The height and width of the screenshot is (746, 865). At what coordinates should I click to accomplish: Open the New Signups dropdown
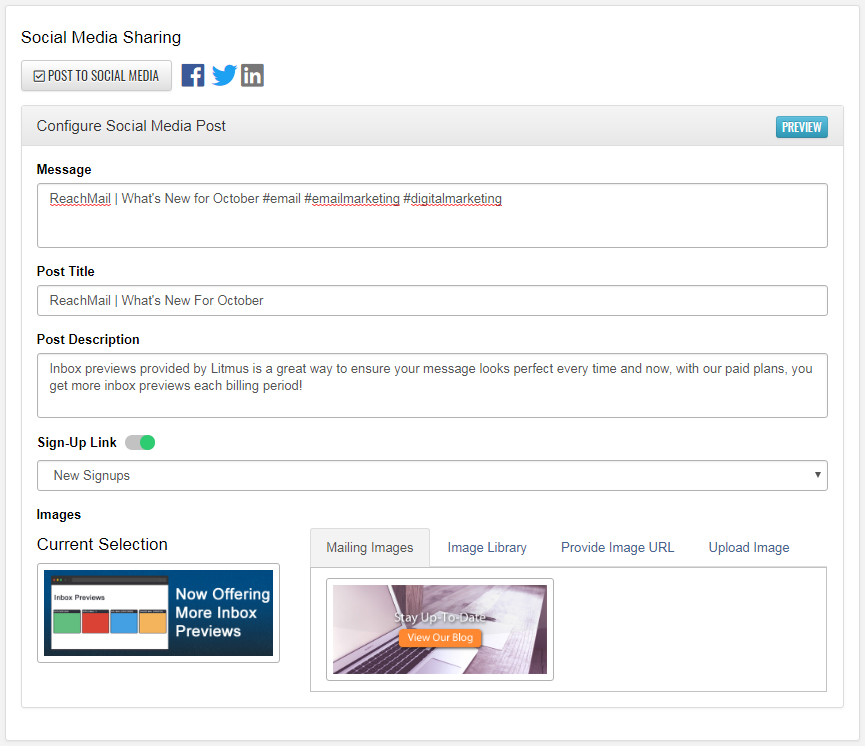pyautogui.click(x=432, y=476)
